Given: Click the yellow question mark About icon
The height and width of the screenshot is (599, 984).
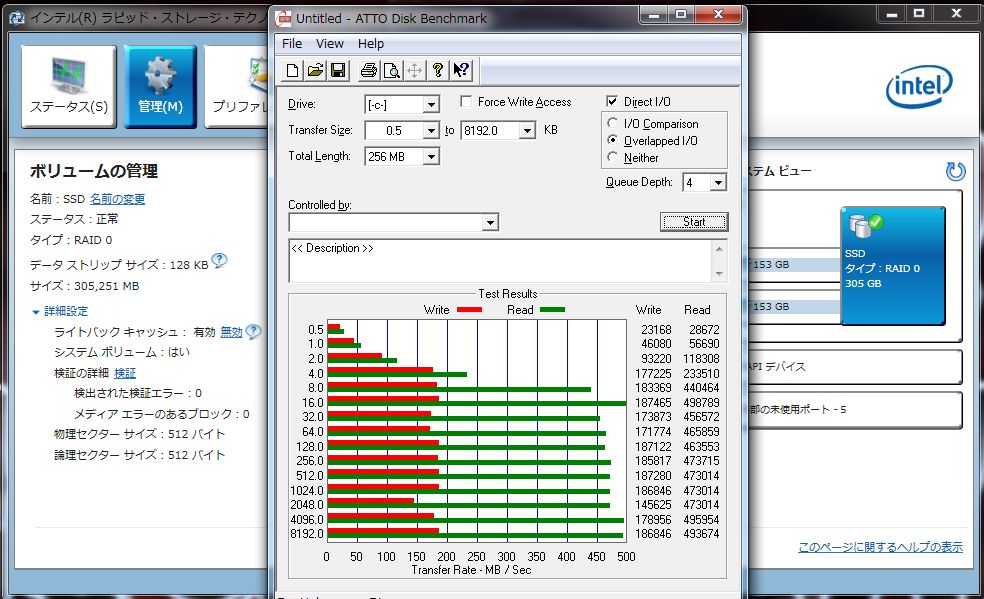Looking at the screenshot, I should pyautogui.click(x=437, y=70).
